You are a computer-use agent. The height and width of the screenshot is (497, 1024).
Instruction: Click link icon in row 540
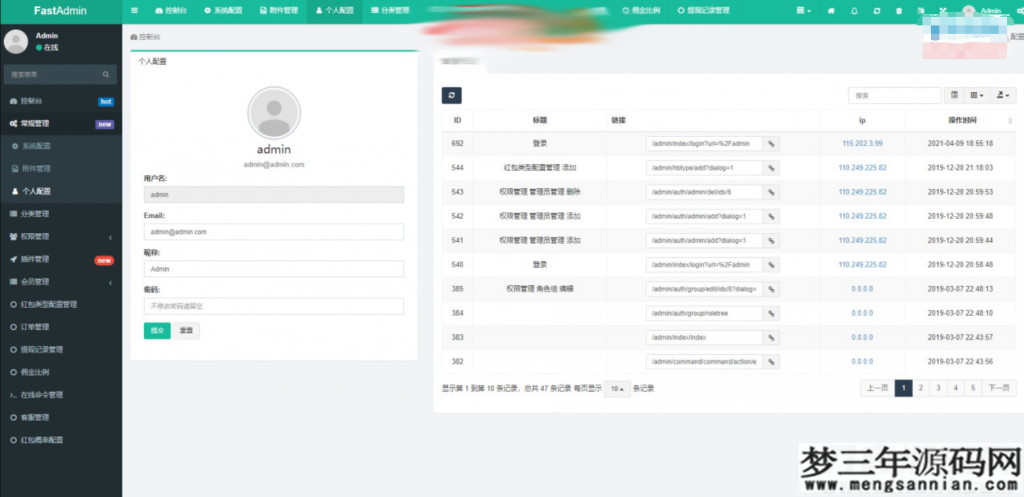[771, 265]
